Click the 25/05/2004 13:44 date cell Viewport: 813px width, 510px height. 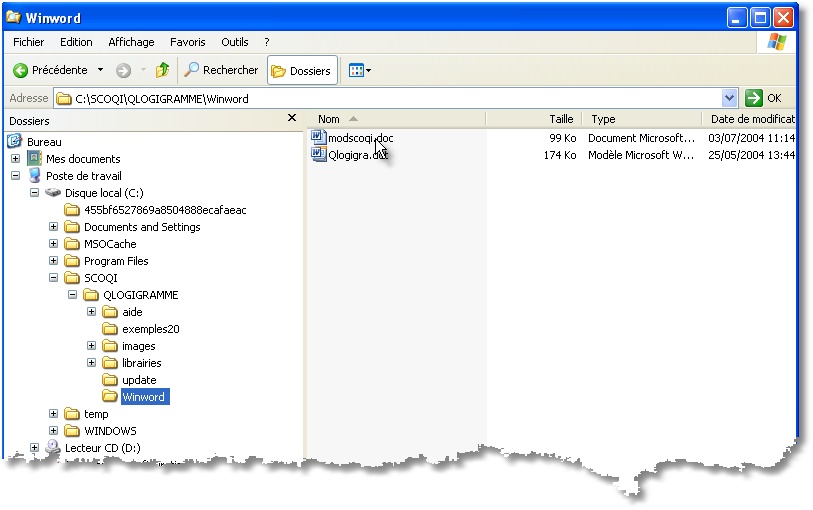click(x=751, y=155)
